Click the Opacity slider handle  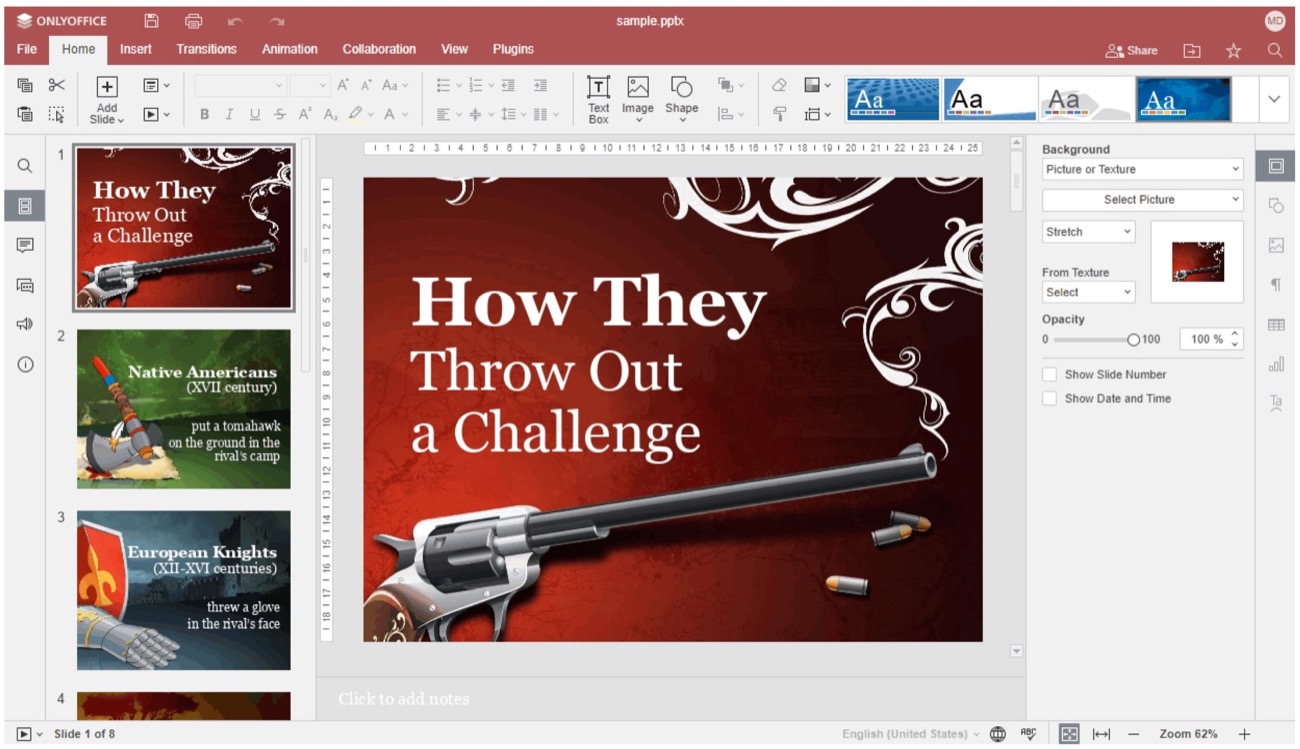[x=1133, y=340]
